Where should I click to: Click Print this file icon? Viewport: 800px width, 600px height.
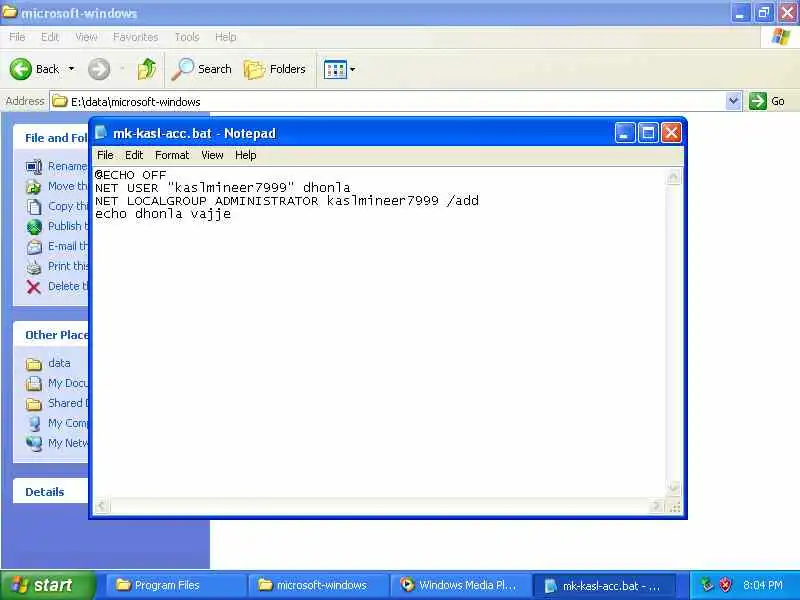point(34,267)
